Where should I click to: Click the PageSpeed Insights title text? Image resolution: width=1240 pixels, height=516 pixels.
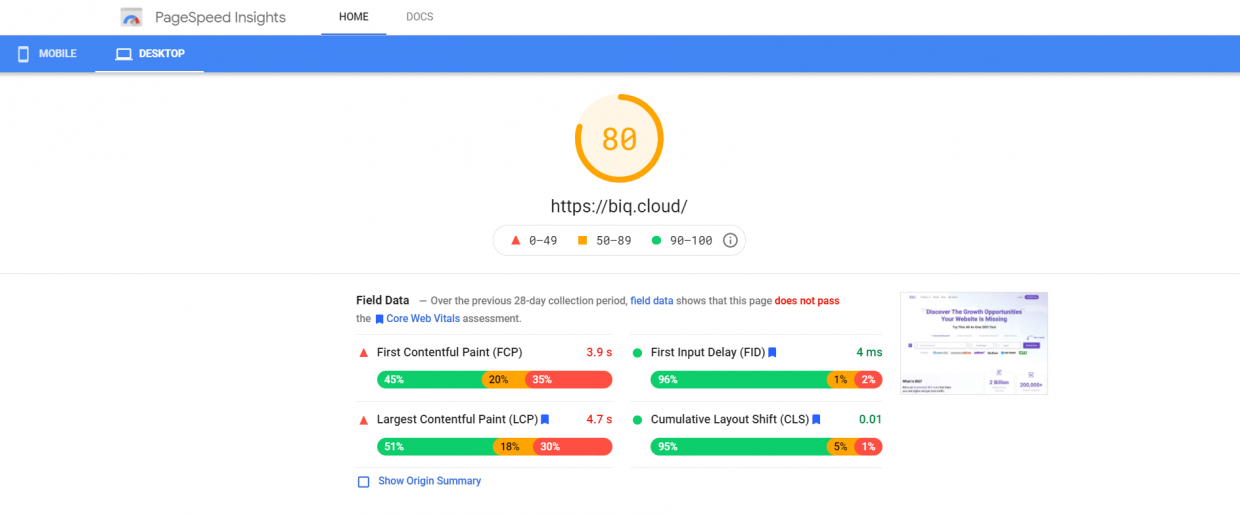220,17
